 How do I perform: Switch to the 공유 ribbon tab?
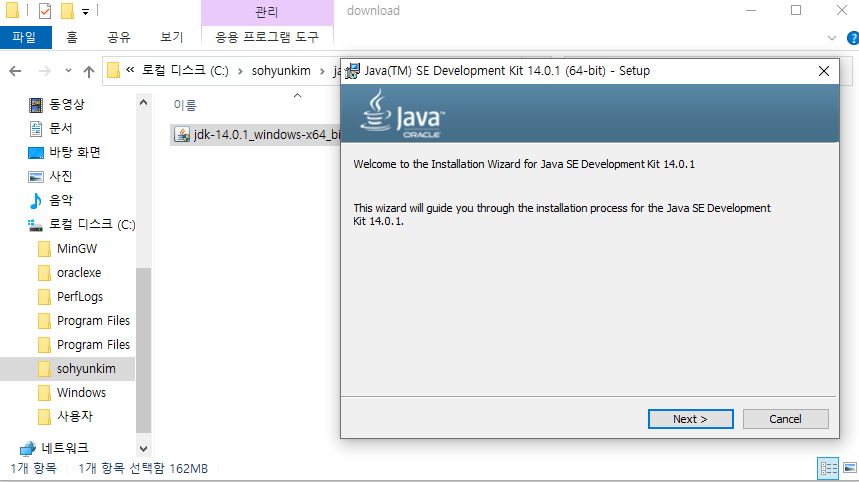[119, 37]
